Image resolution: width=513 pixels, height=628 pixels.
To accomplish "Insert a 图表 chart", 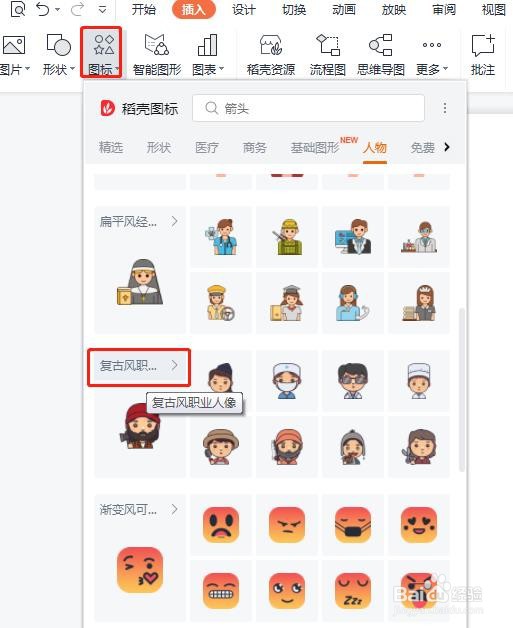I will pyautogui.click(x=207, y=54).
